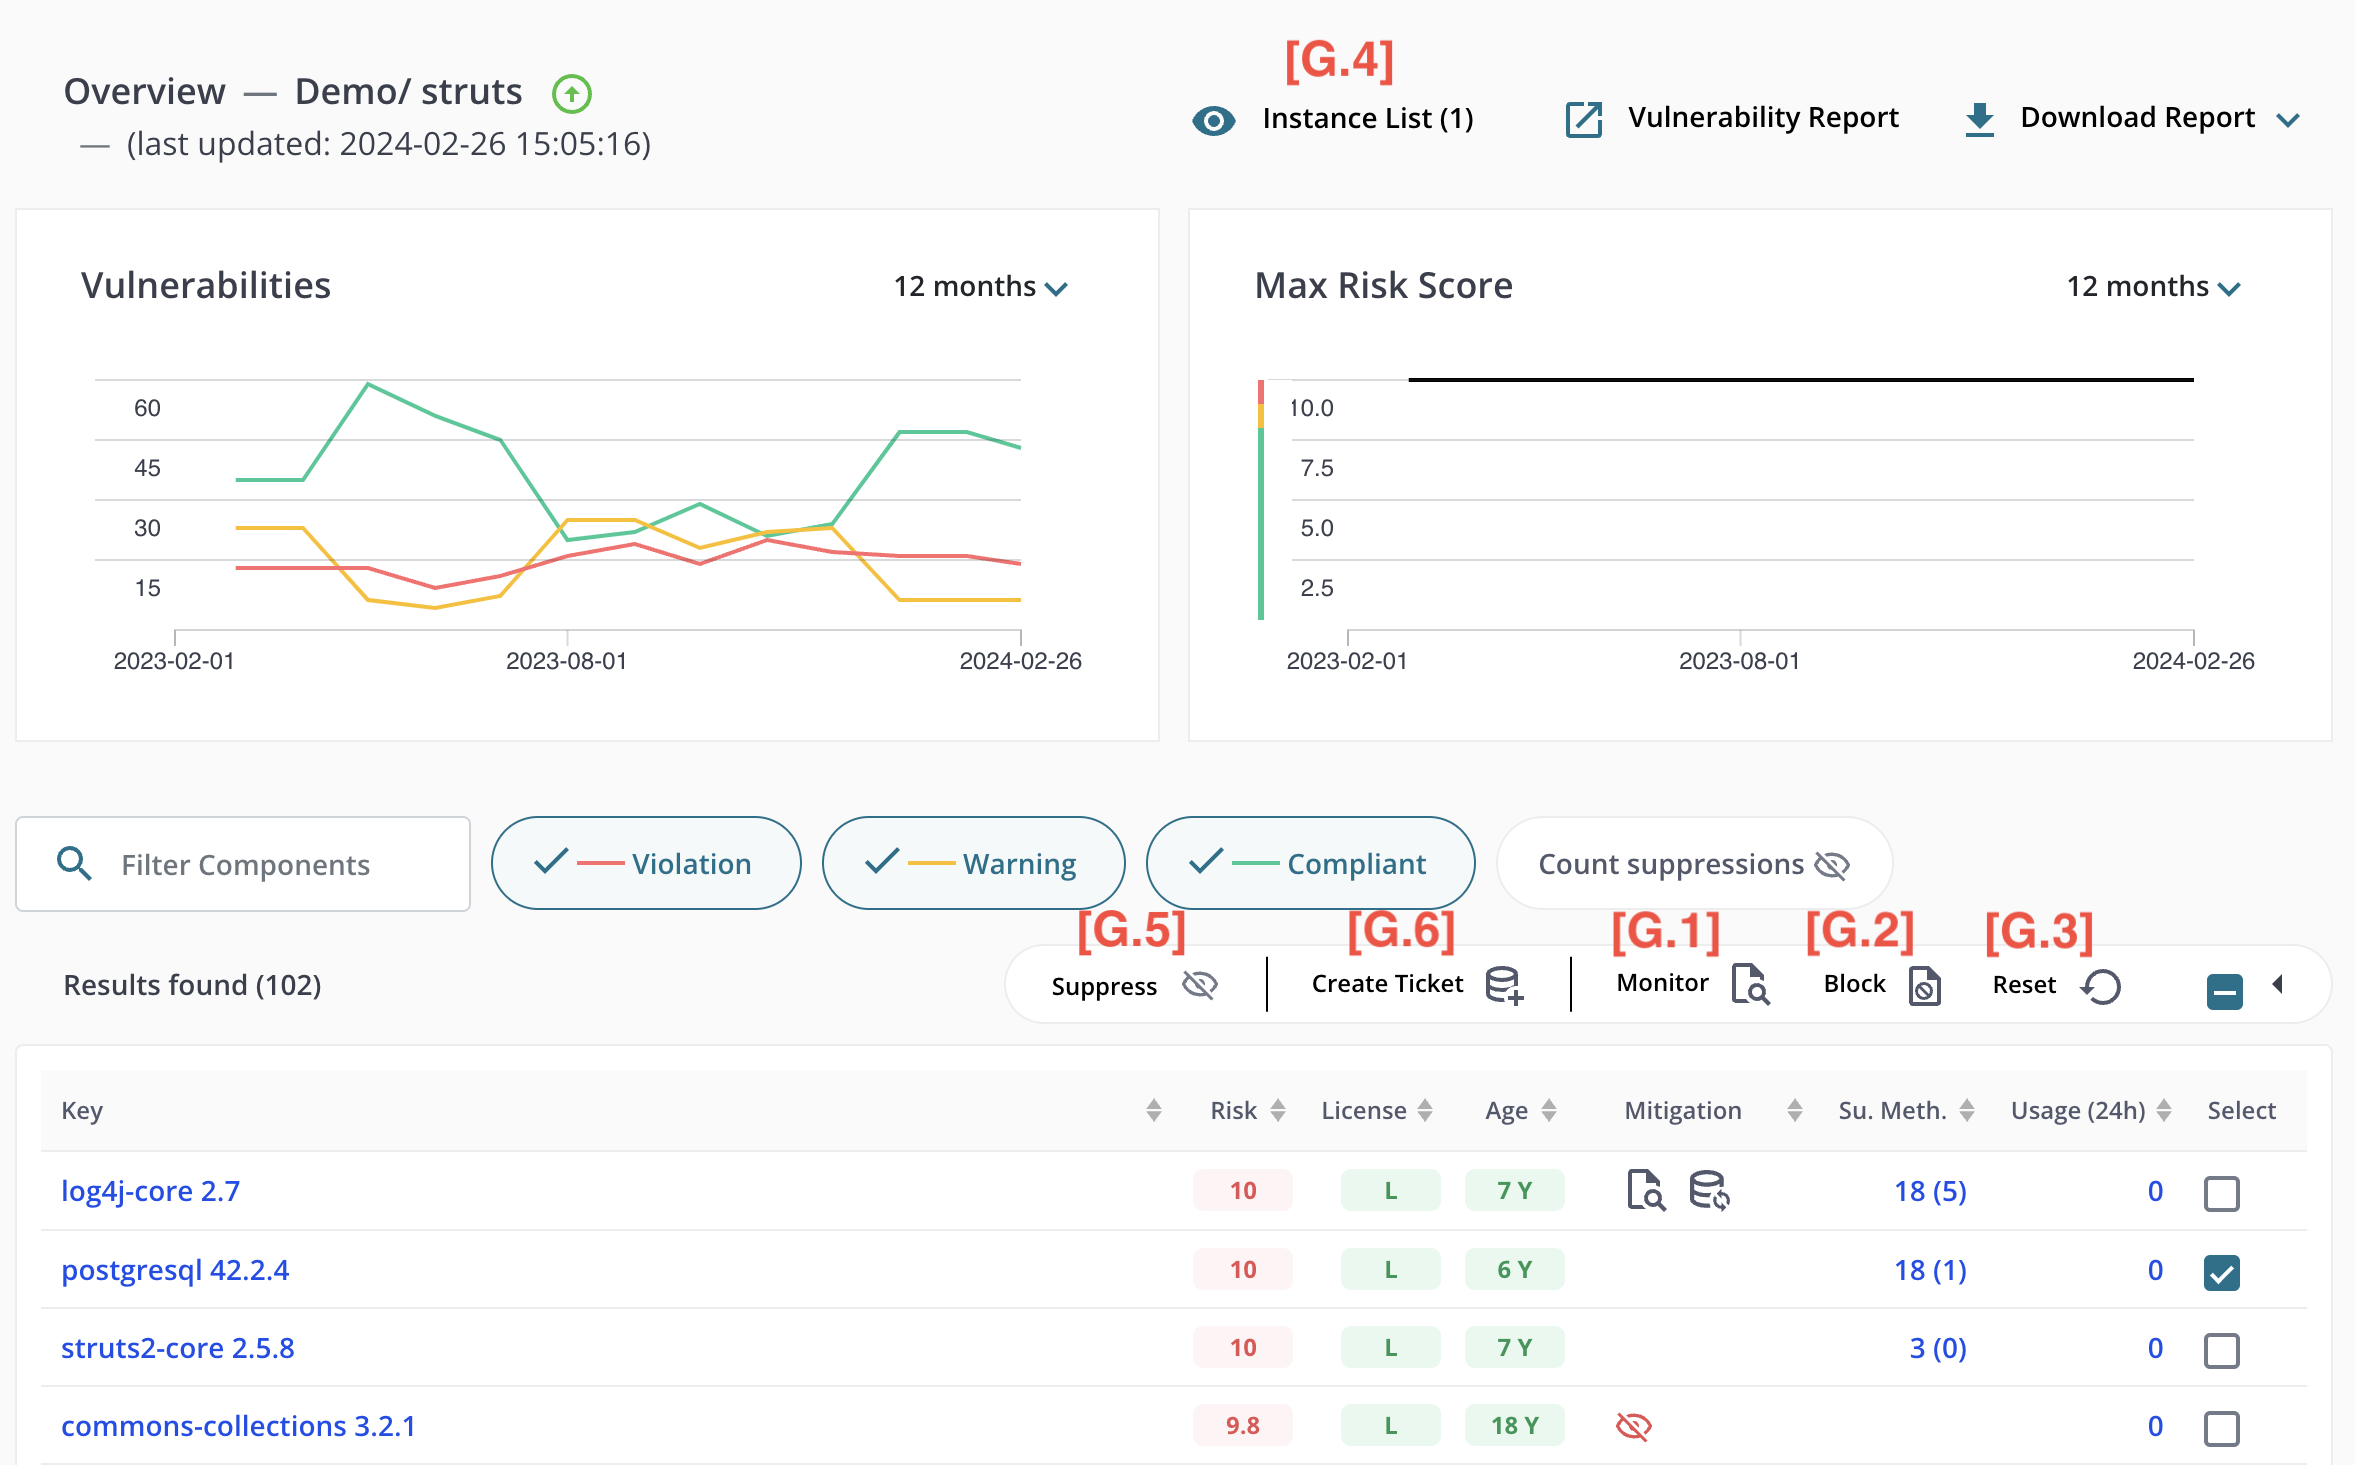The height and width of the screenshot is (1465, 2355).
Task: Click the green up-arrow status icon beside struts
Action: pos(572,94)
